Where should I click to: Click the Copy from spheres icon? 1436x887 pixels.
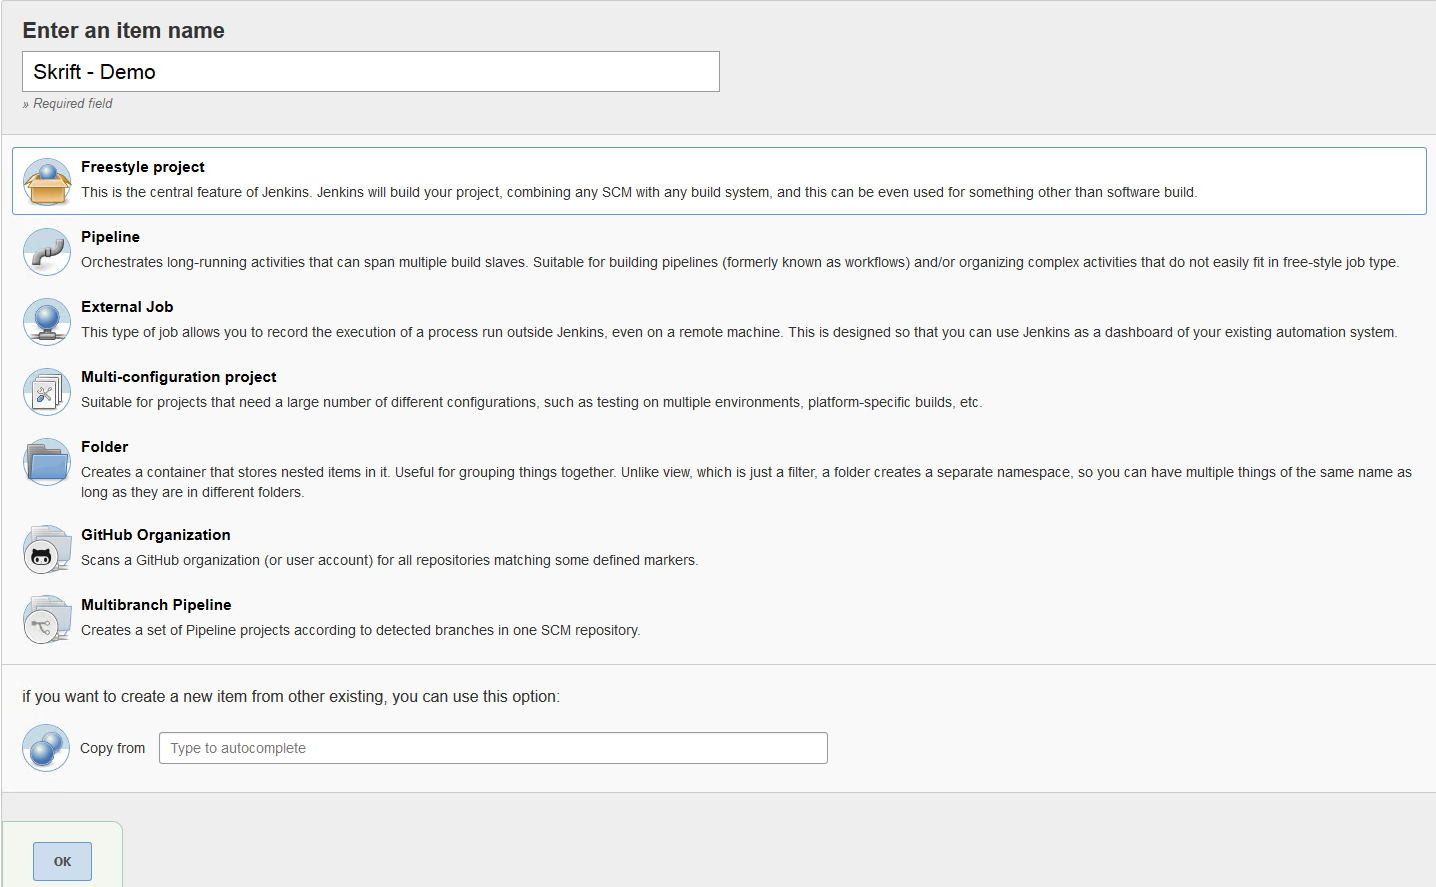click(x=46, y=748)
